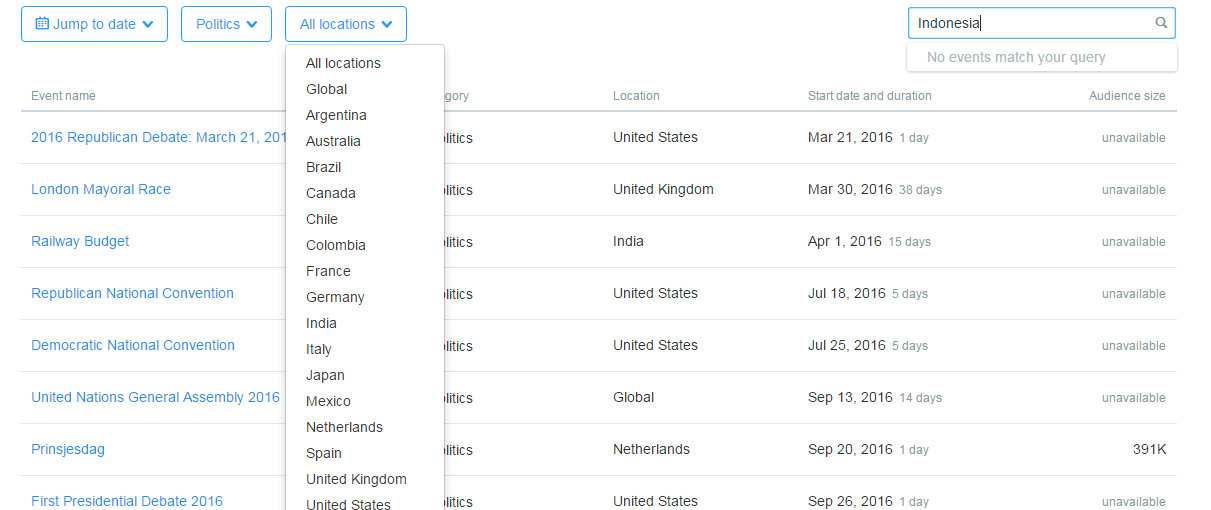Viewport: 1211px width, 510px height.
Task: Open Democratic National Convention event
Action: pos(133,345)
